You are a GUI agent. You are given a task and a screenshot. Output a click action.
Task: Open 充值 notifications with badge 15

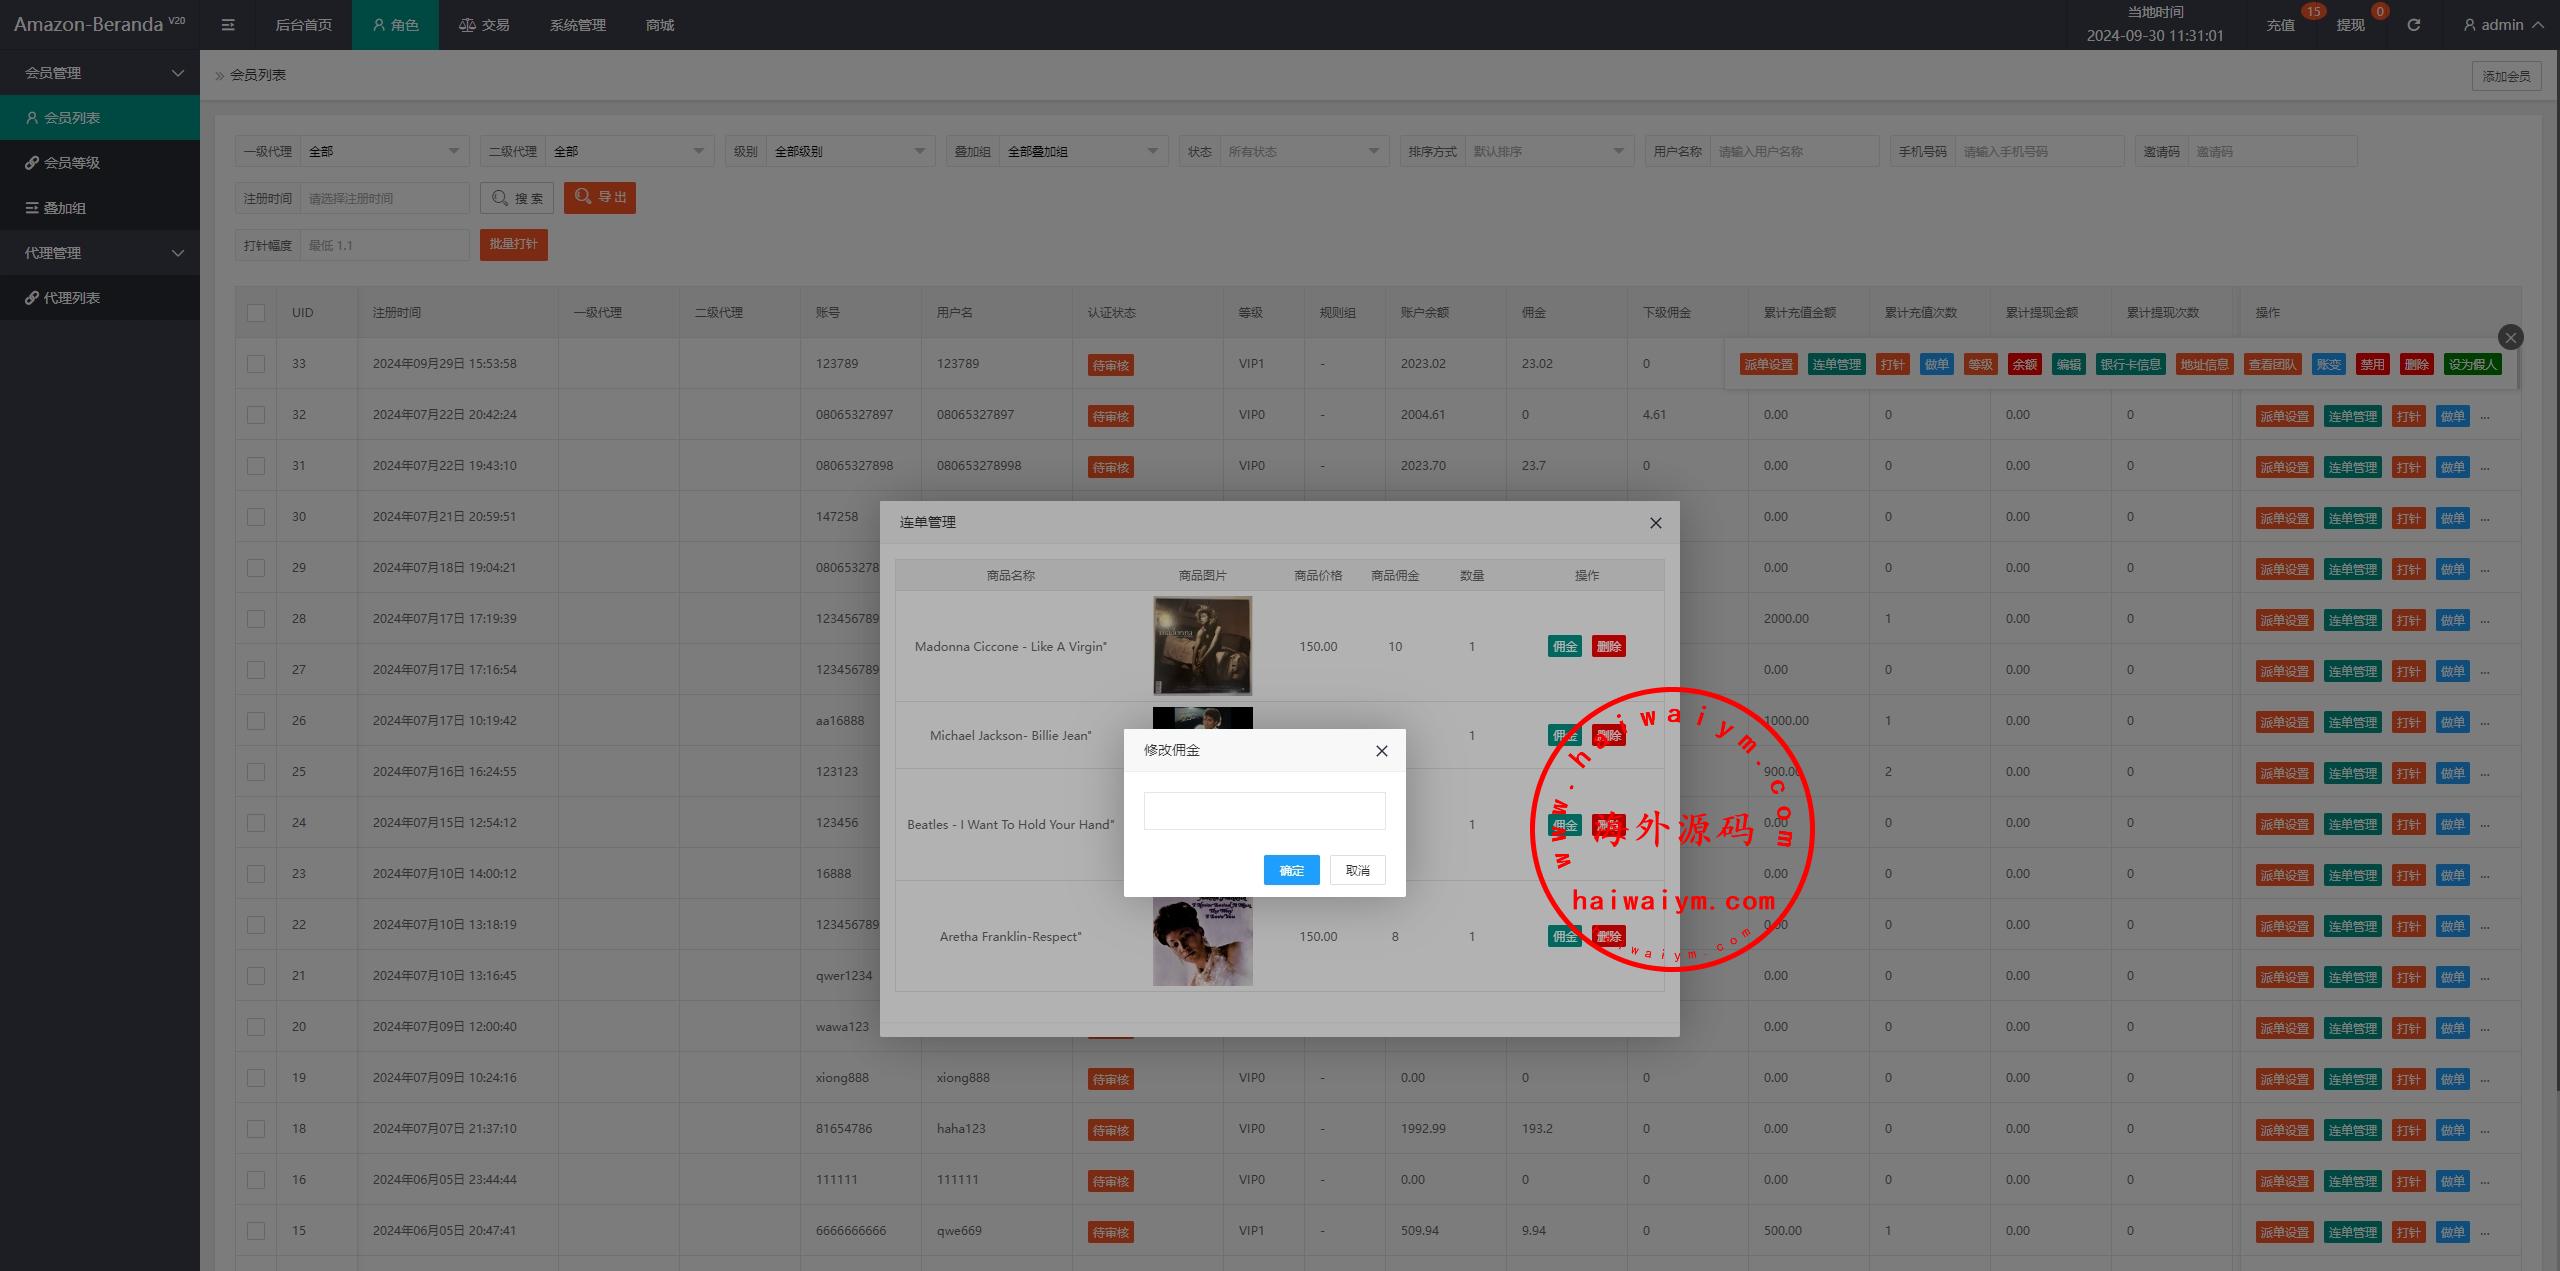point(2280,25)
